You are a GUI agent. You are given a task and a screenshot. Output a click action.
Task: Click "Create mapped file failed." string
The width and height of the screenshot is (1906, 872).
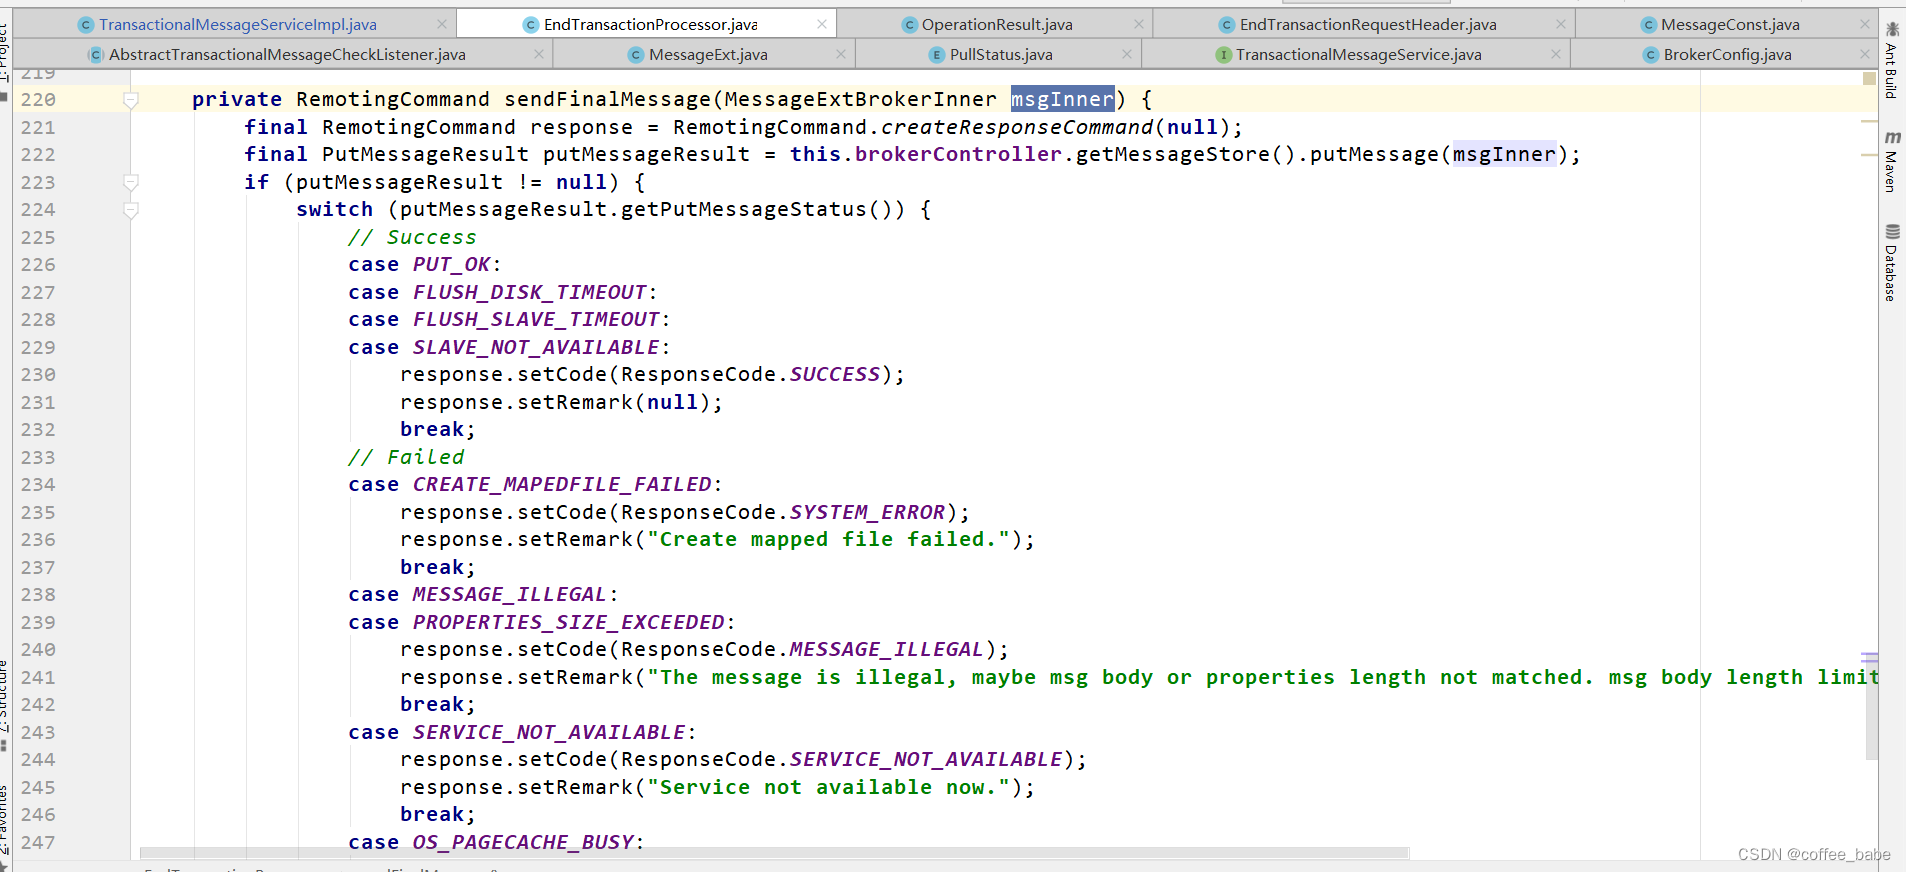(x=829, y=539)
